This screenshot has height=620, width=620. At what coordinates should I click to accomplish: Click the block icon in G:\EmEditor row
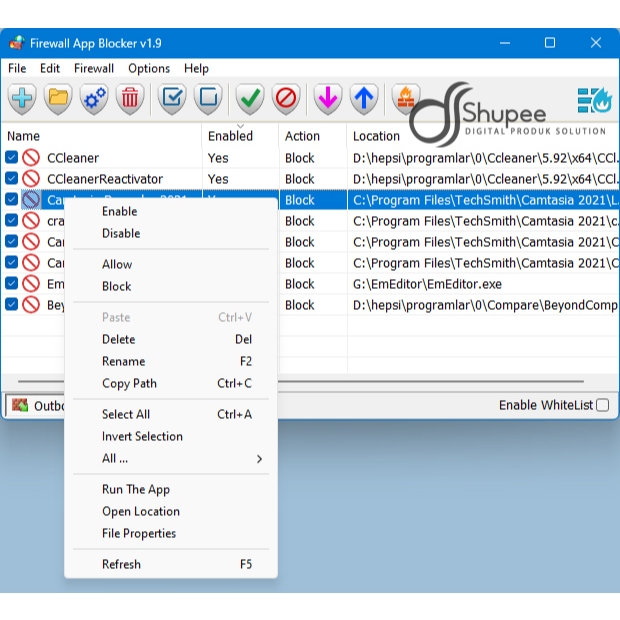click(x=31, y=284)
